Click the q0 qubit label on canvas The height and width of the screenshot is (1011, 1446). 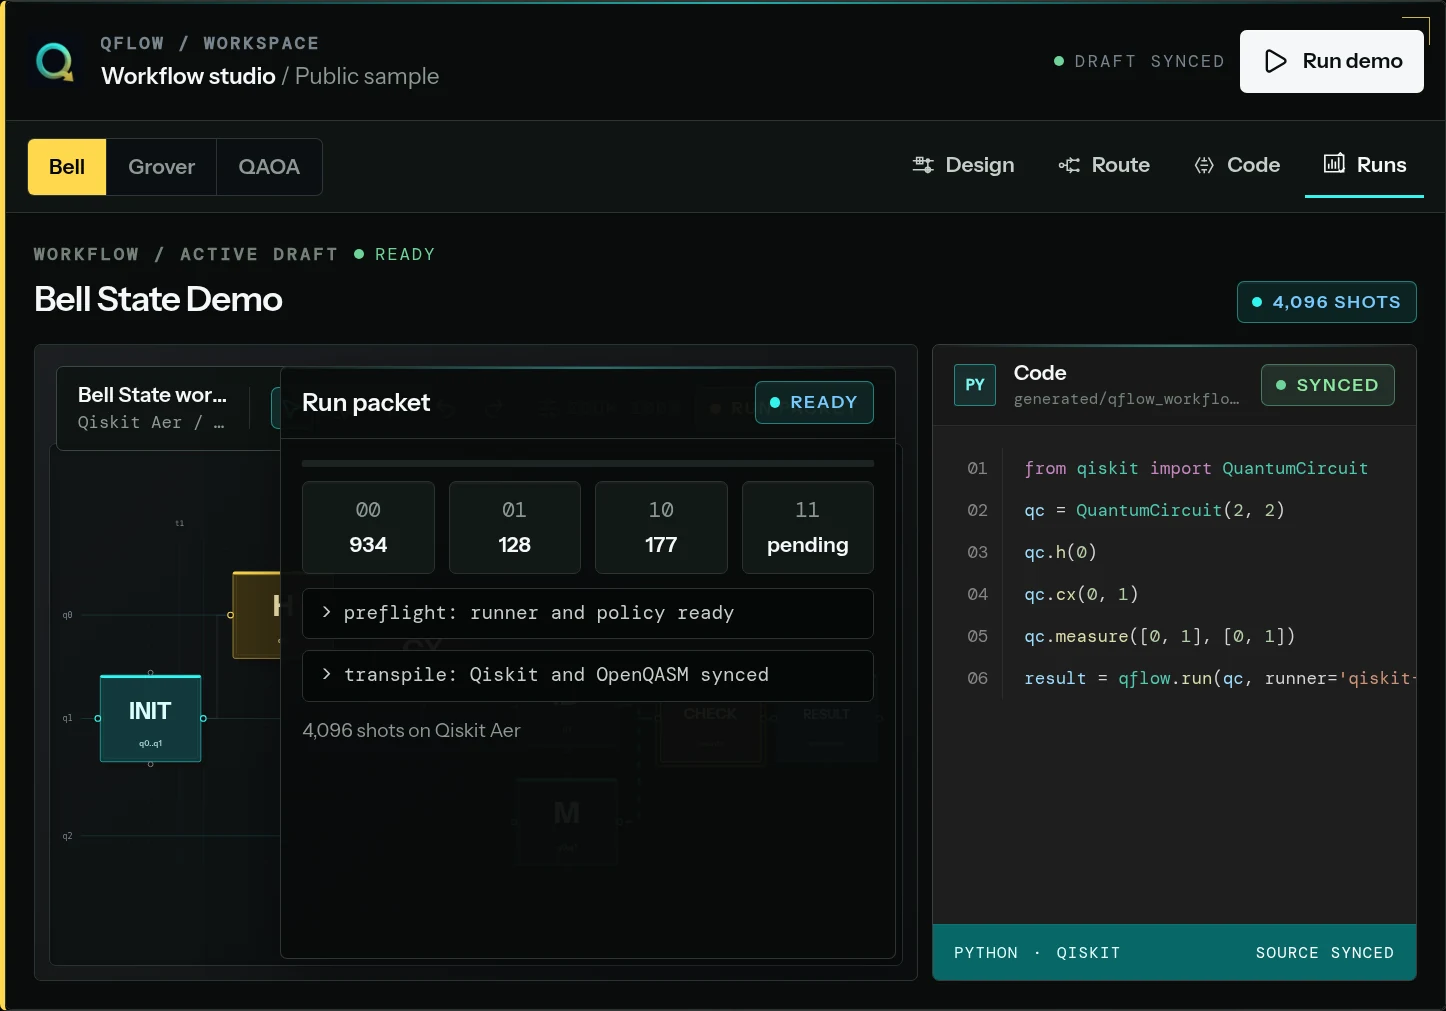coord(67,615)
